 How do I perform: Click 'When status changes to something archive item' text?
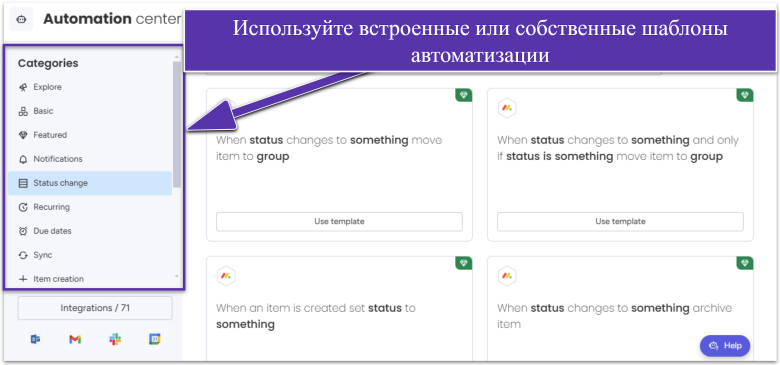614,316
